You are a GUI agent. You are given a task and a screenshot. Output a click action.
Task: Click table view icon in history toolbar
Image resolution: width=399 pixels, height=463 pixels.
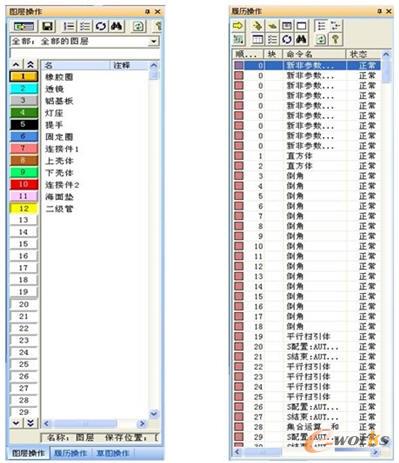[257, 39]
